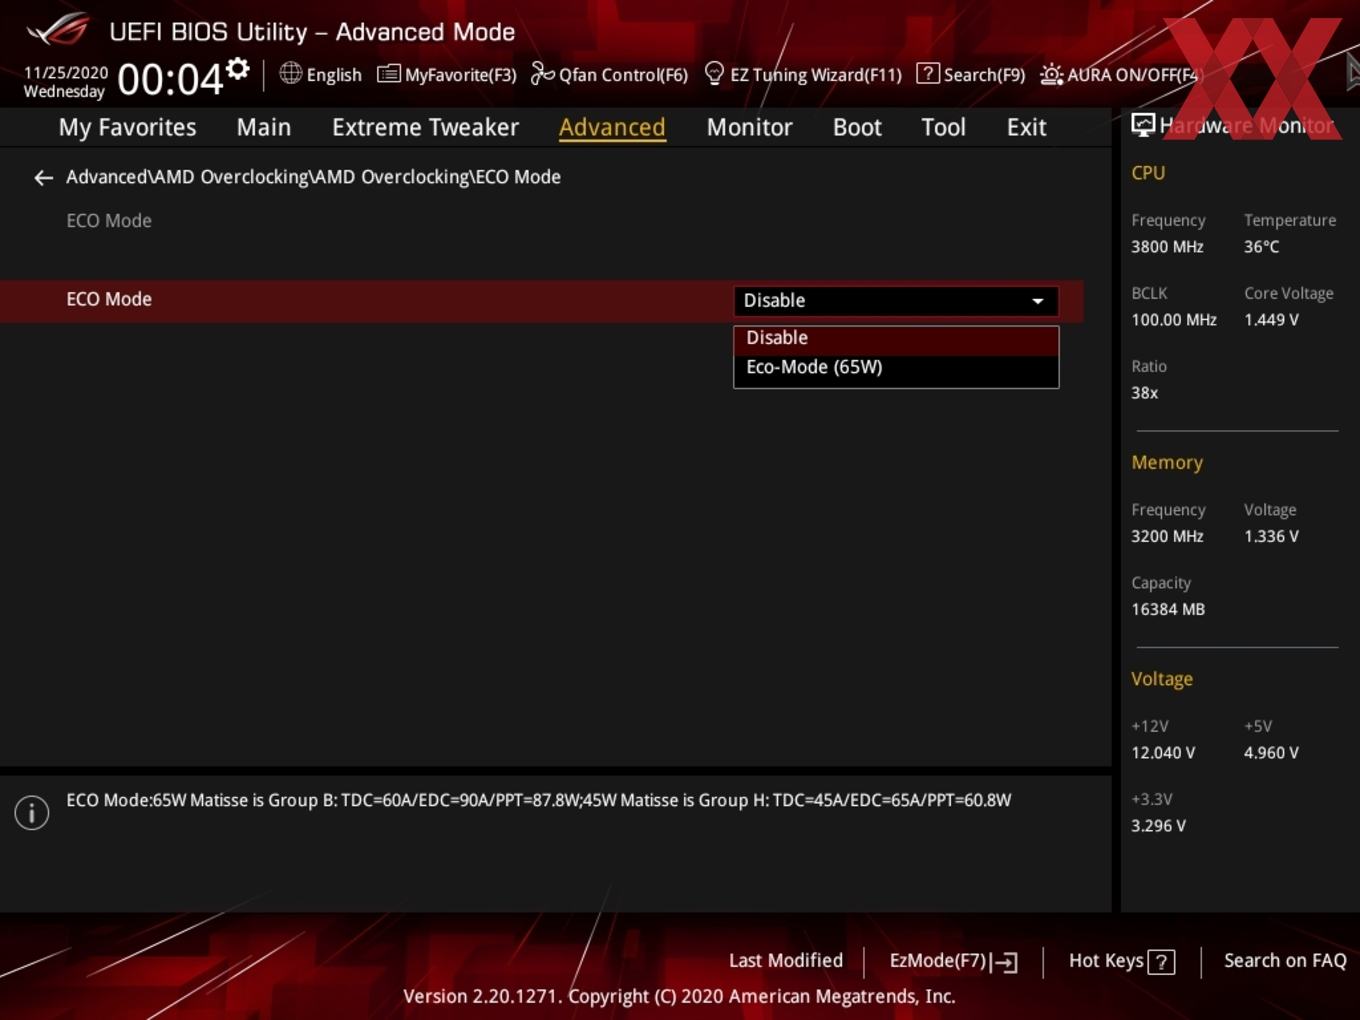Click the MyFavorite list icon
The height and width of the screenshot is (1020, 1360).
click(x=388, y=74)
